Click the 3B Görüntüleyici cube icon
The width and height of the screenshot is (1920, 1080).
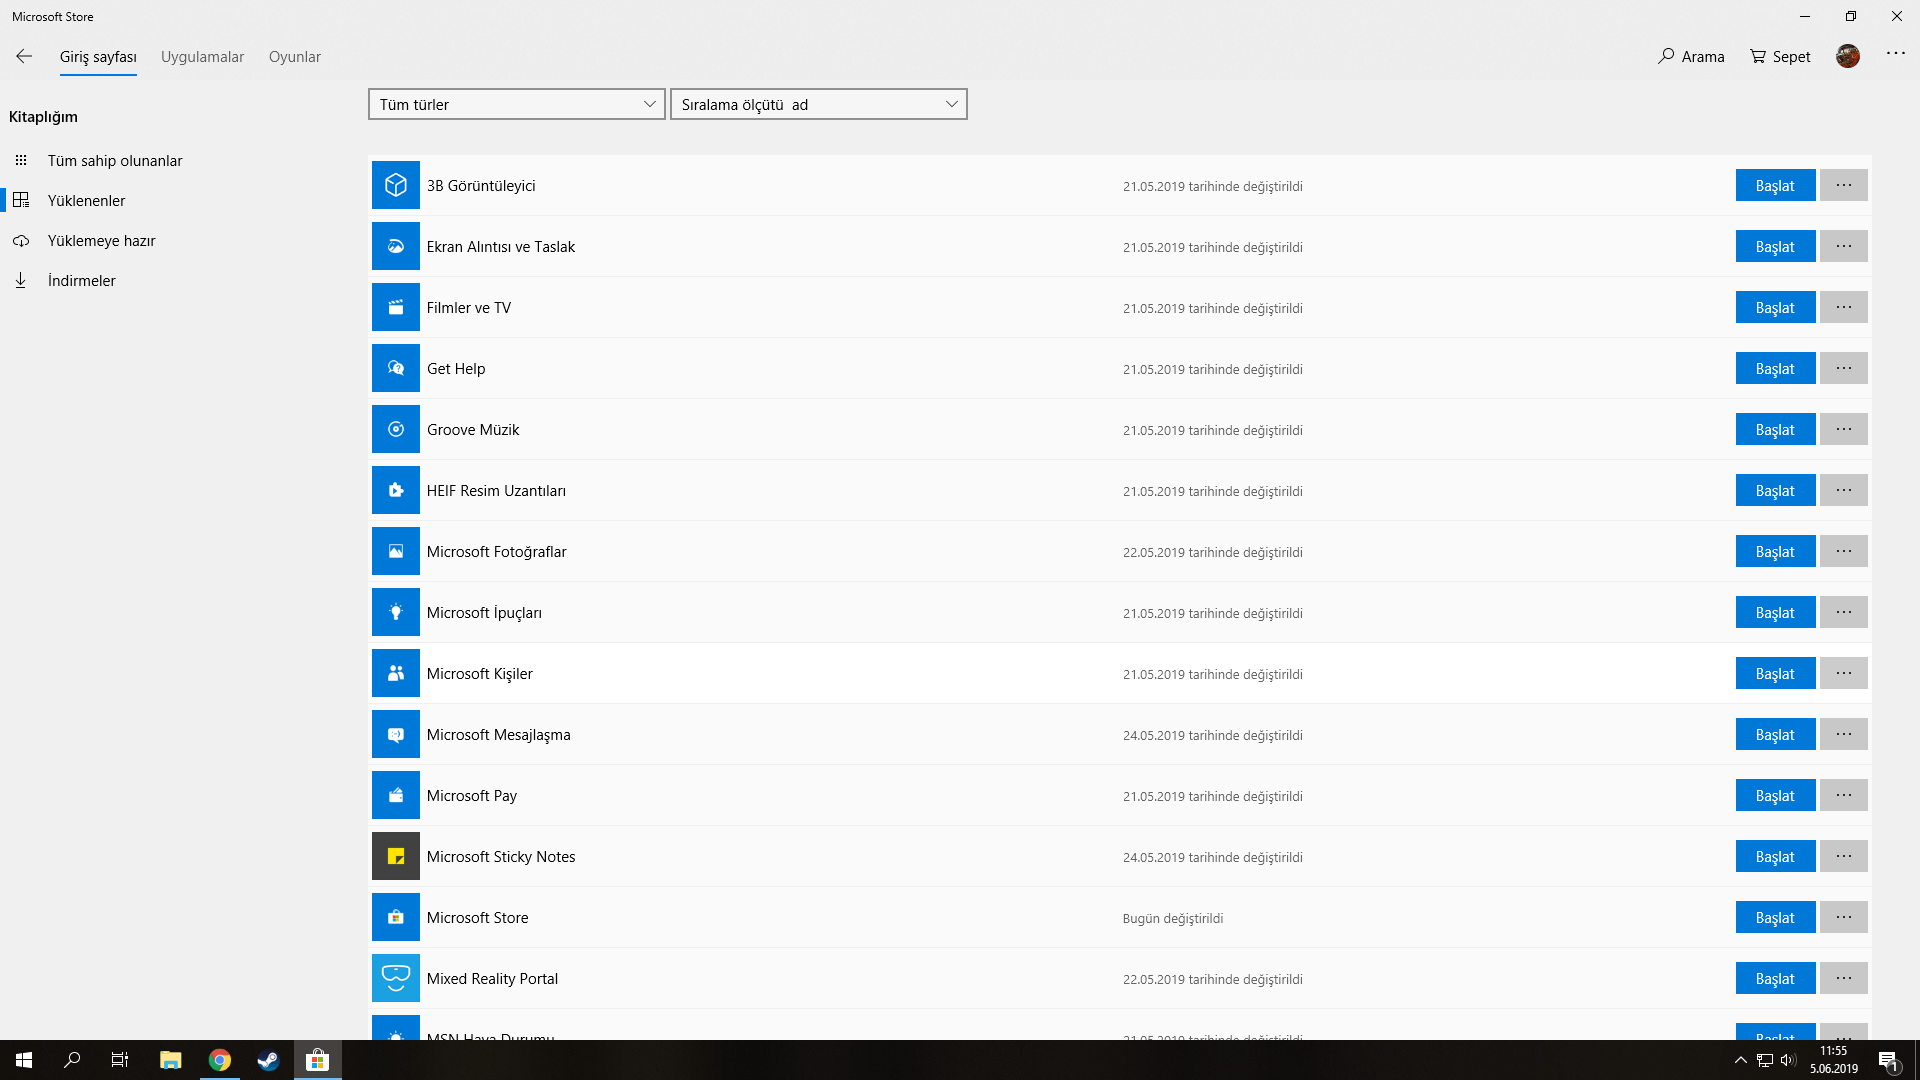point(395,186)
